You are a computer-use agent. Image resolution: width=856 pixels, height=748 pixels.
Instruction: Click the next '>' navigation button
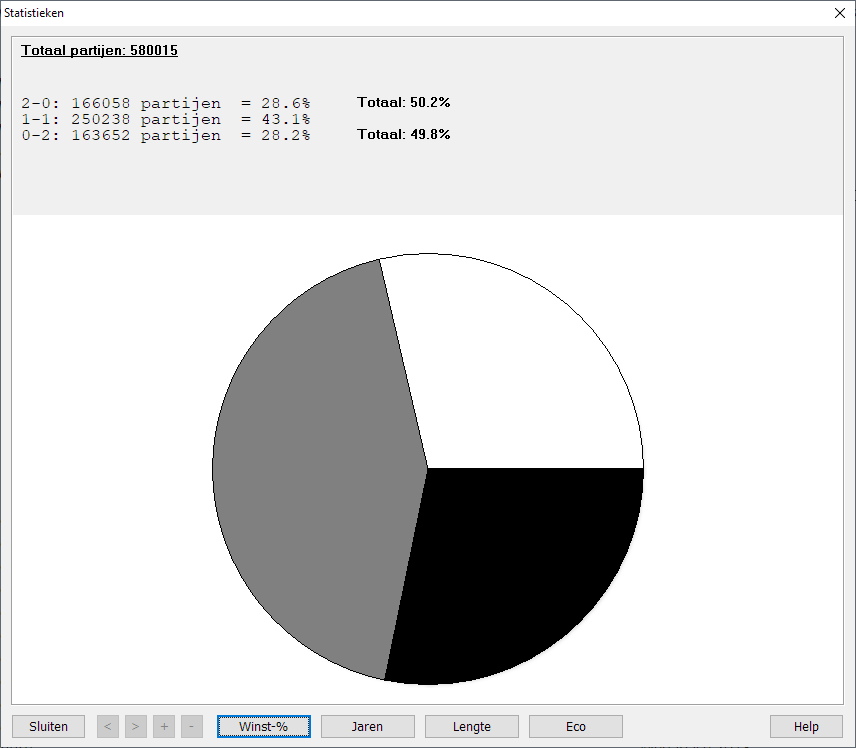(136, 727)
